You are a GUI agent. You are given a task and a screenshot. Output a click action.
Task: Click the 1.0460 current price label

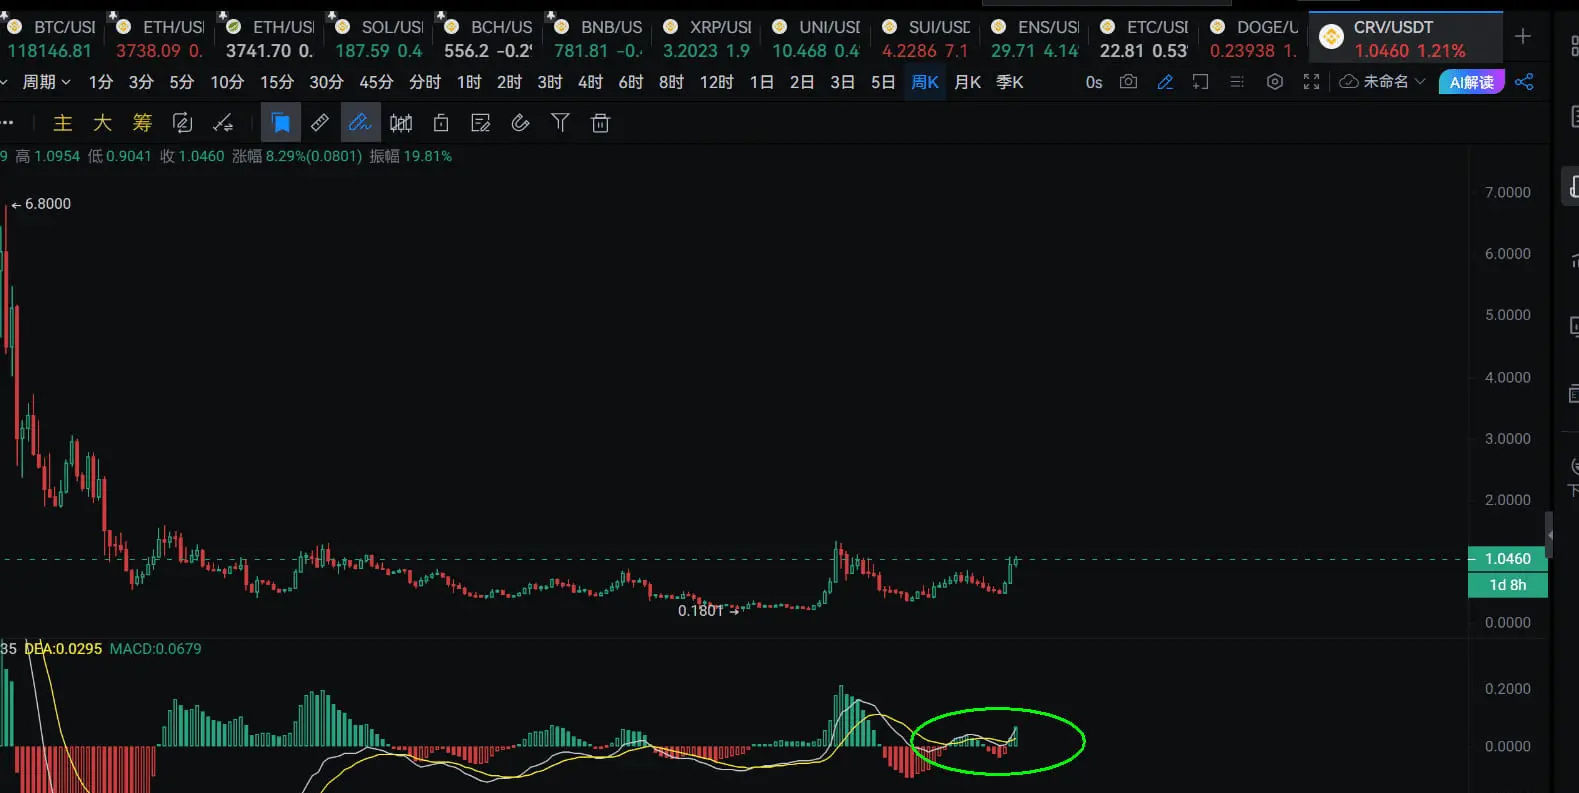(1508, 559)
